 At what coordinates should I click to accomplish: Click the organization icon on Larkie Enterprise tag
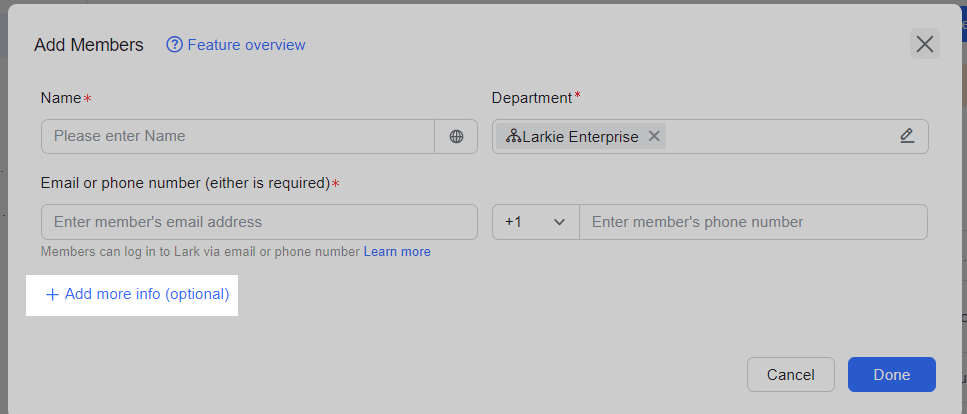click(x=513, y=137)
